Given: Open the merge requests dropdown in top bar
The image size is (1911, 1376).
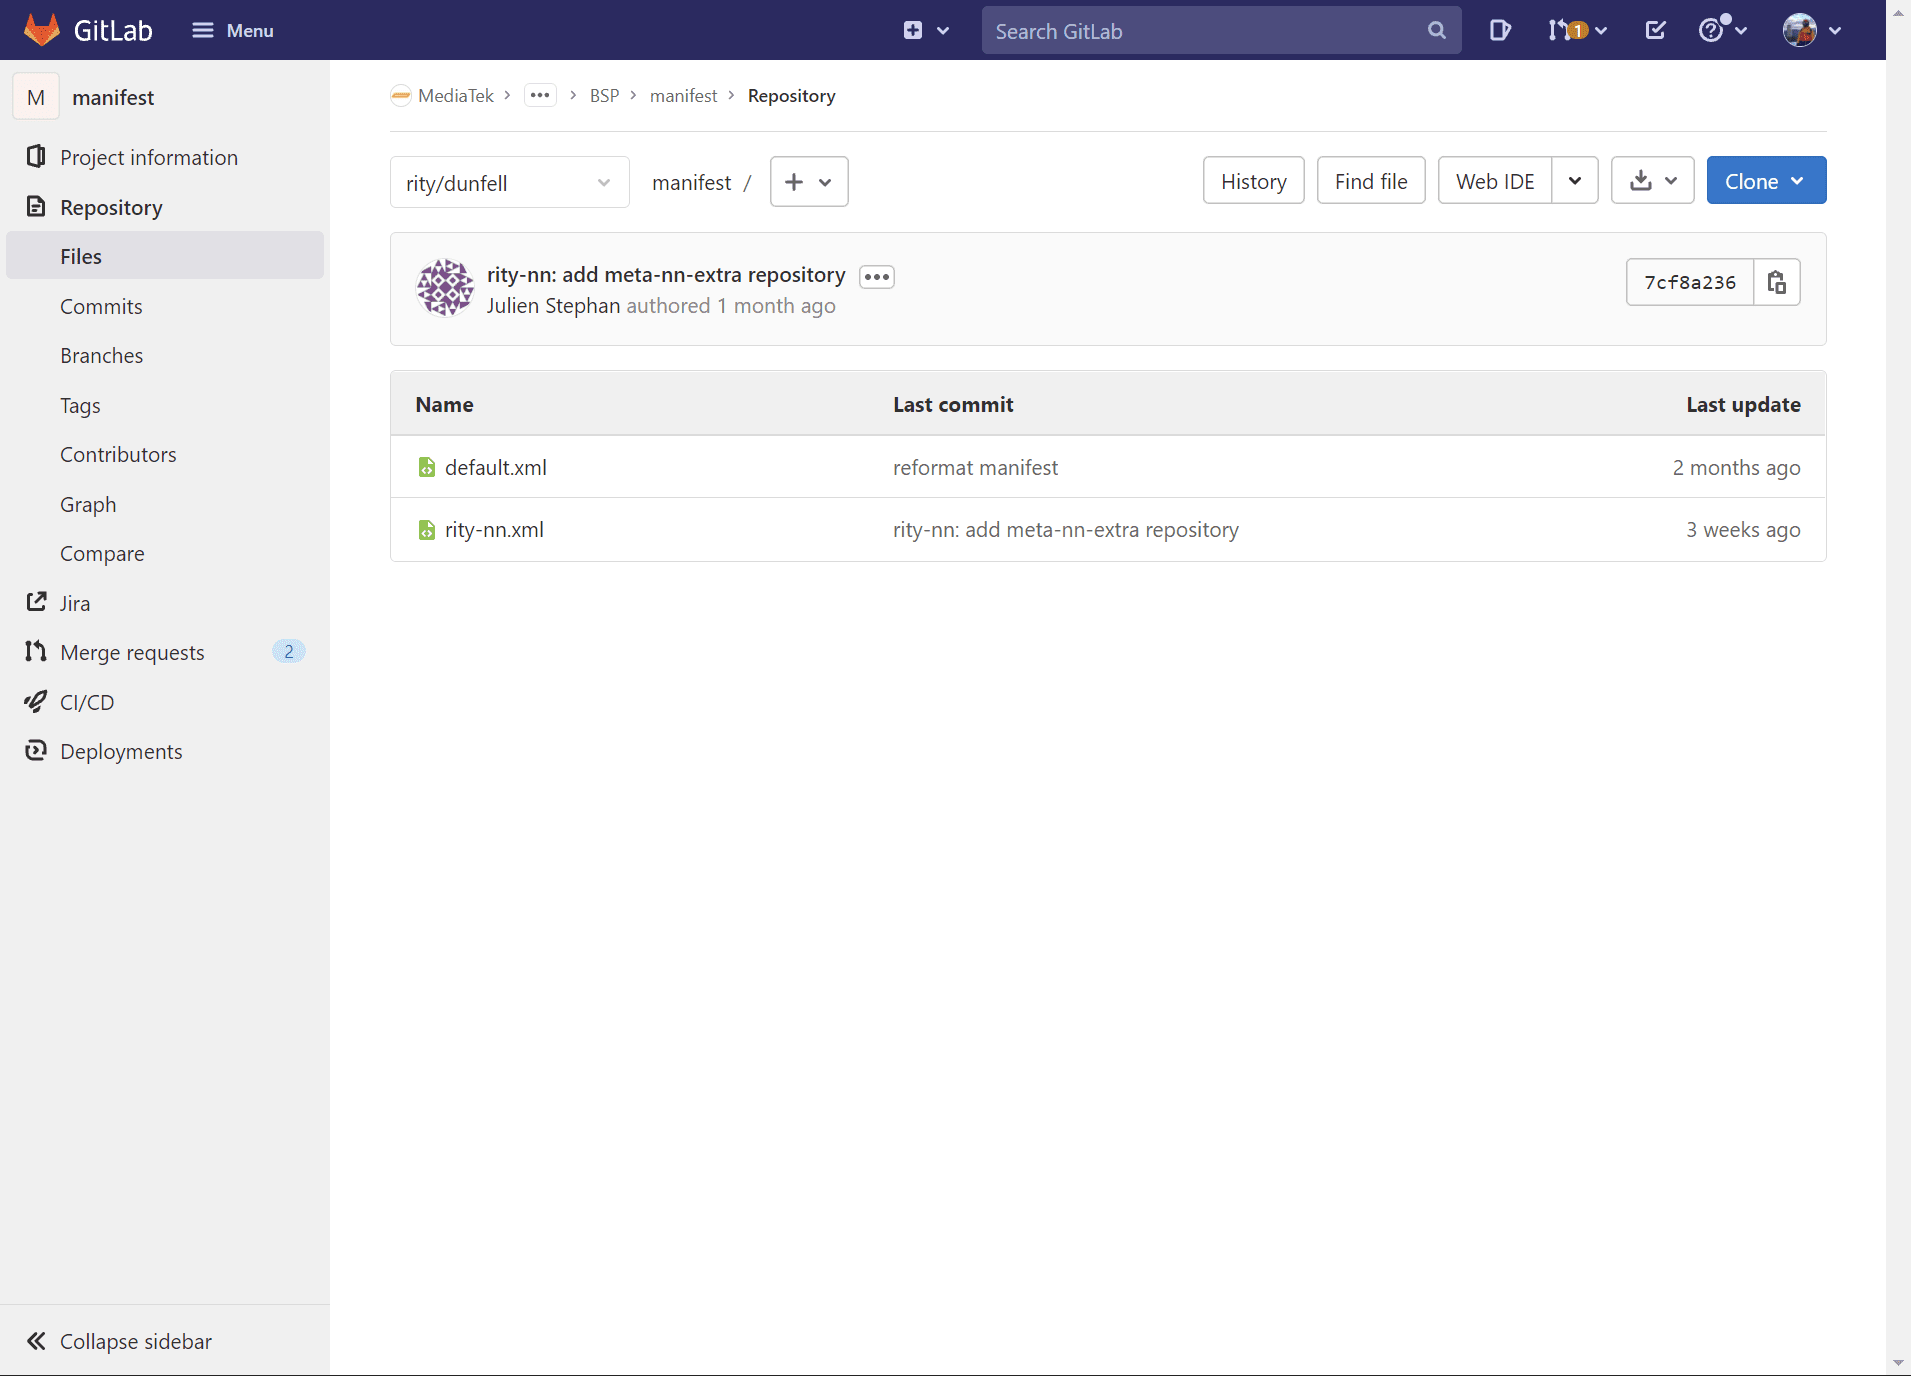Looking at the screenshot, I should coord(1577,30).
